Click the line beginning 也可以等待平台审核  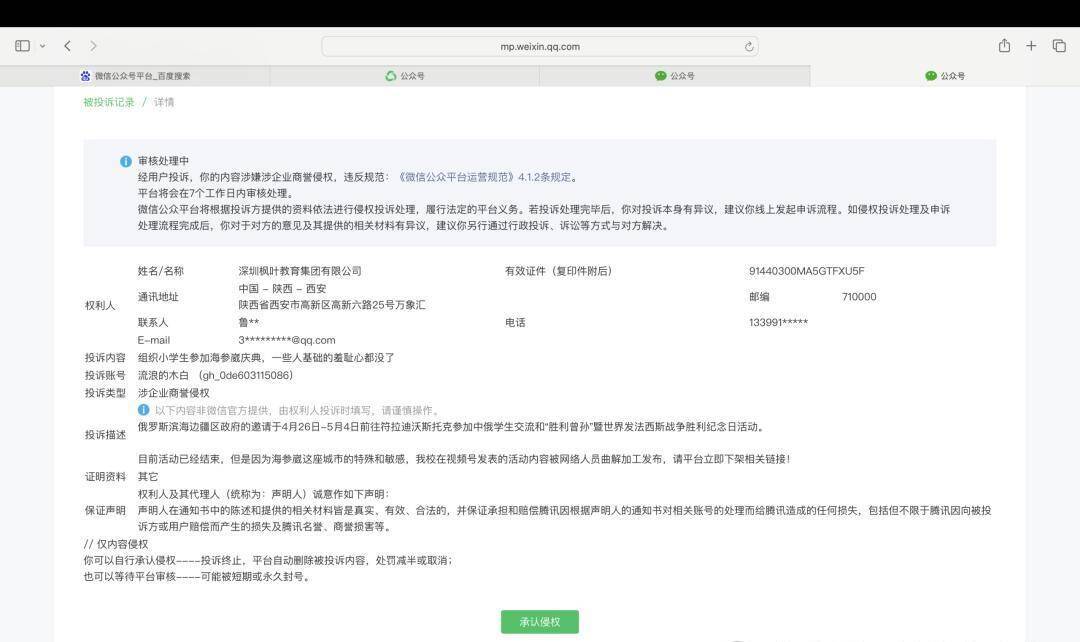(x=198, y=577)
